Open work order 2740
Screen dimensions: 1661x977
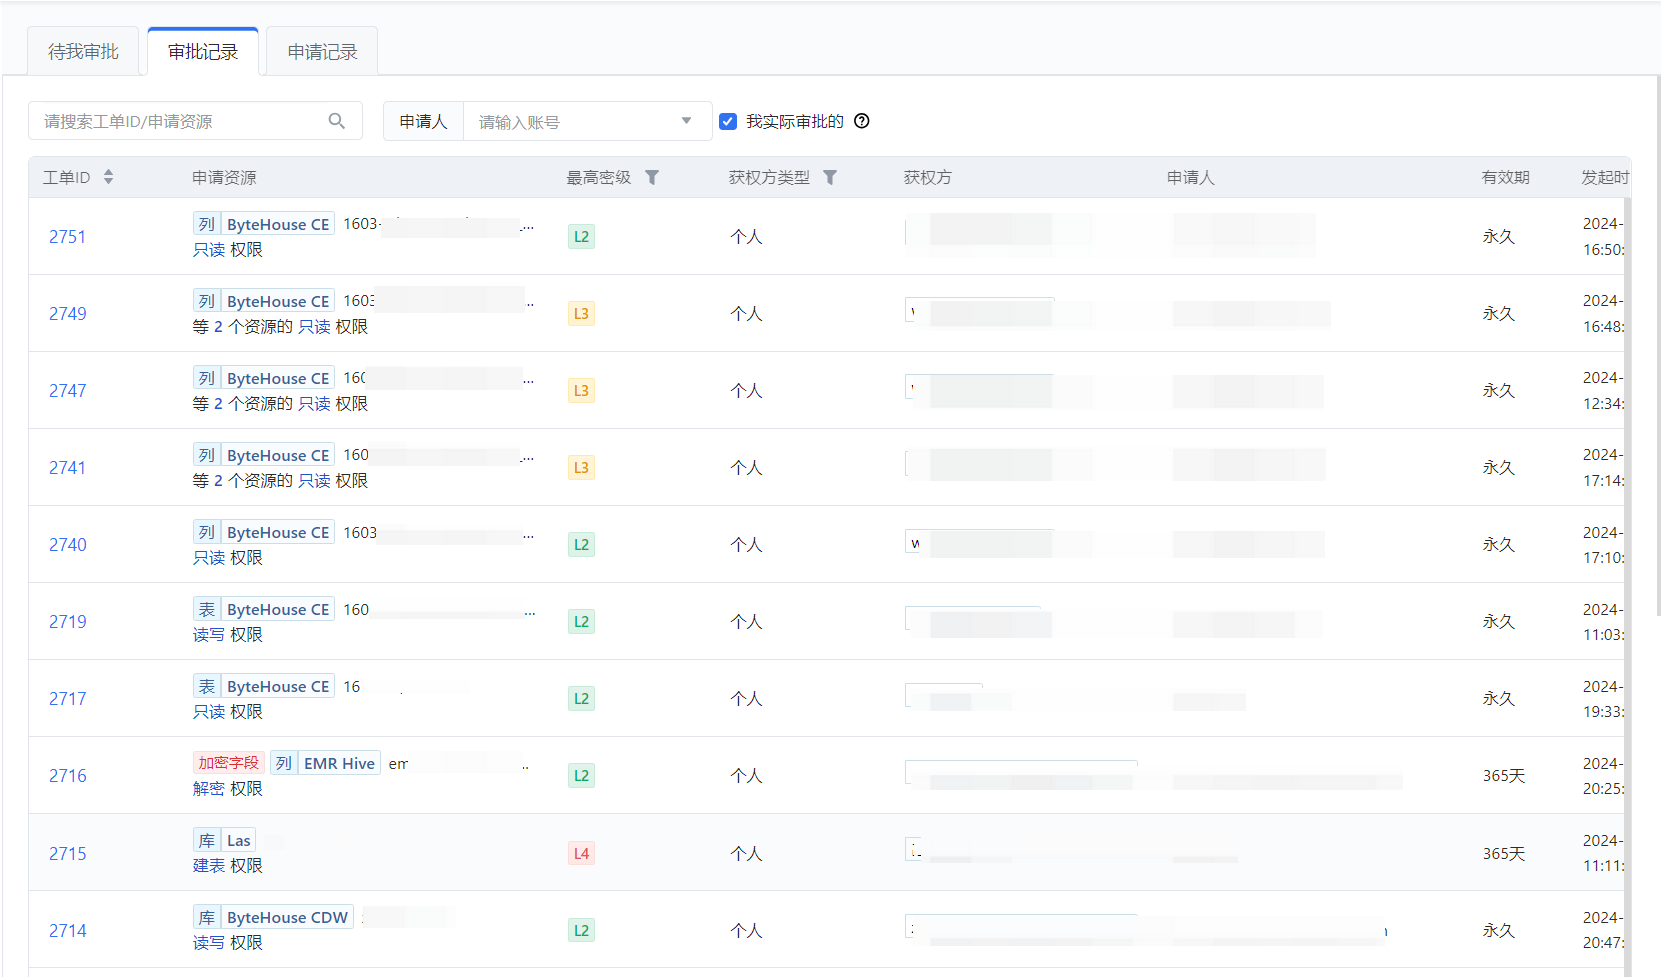click(x=67, y=545)
